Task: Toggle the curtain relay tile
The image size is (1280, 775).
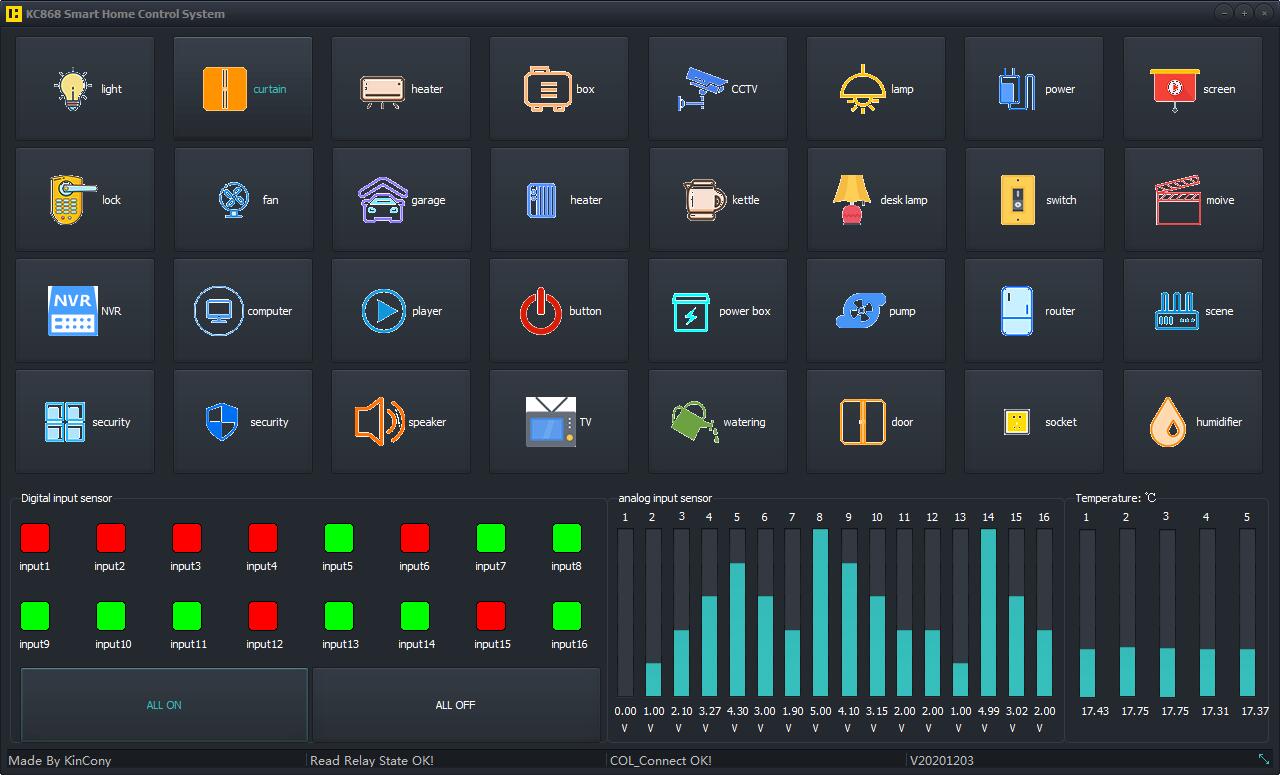Action: point(243,89)
